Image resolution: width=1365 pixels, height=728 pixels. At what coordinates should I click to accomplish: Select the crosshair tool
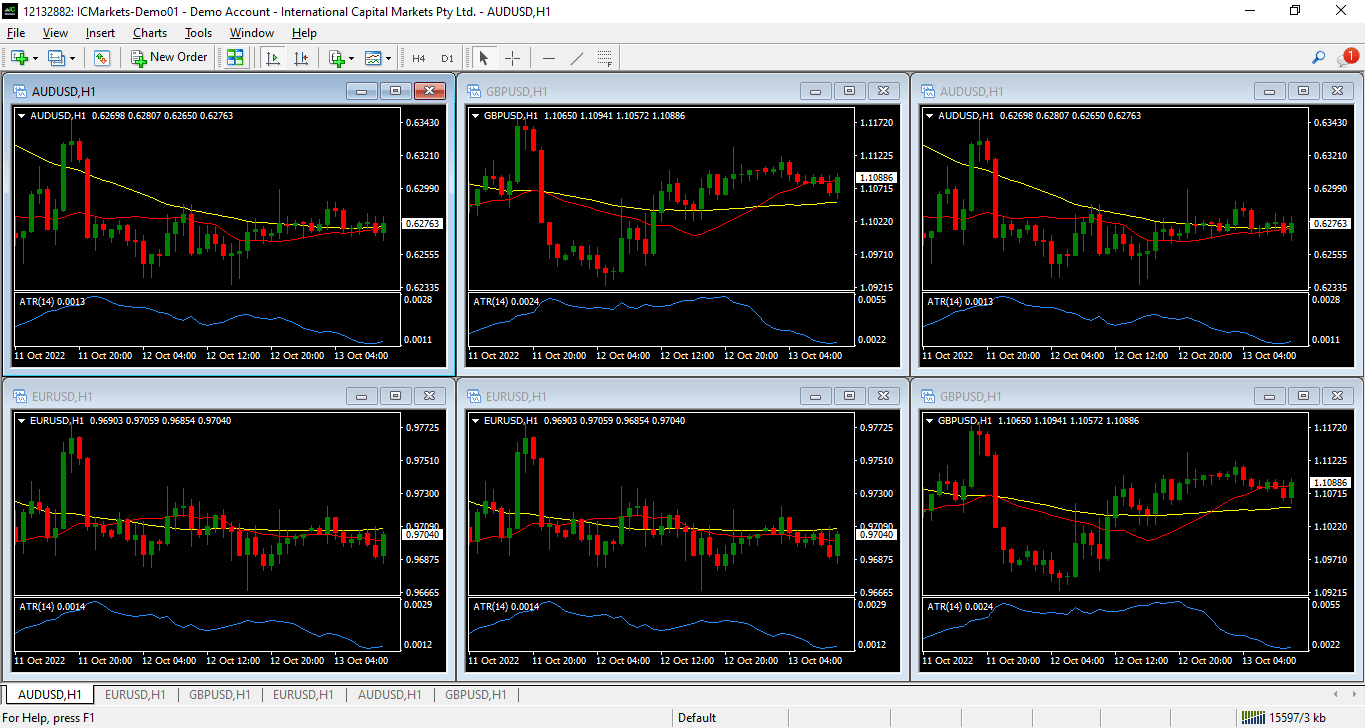[512, 58]
